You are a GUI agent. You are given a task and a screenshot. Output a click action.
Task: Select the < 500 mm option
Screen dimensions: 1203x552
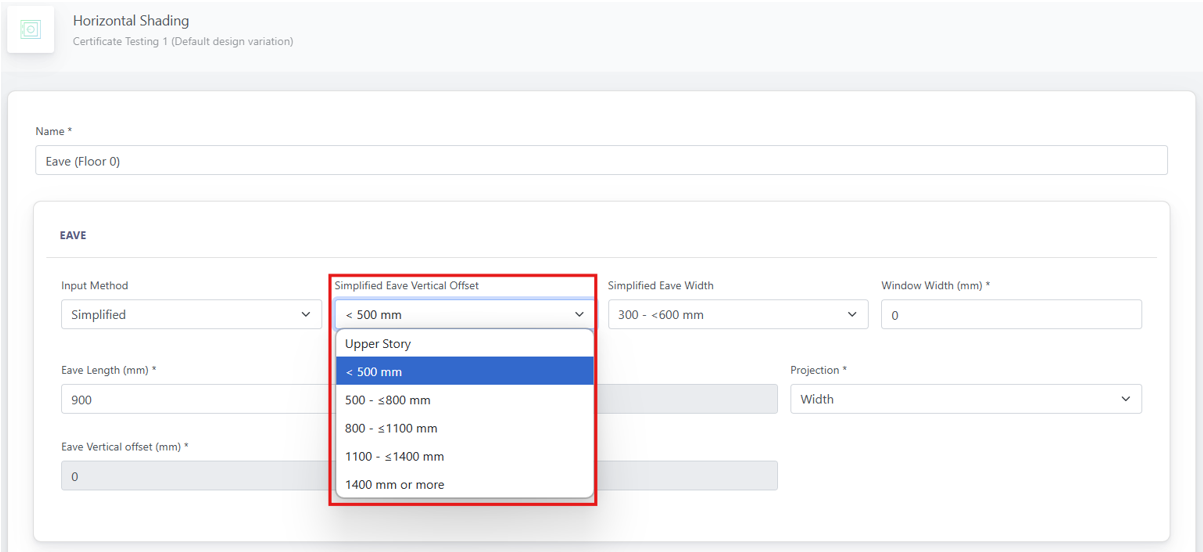click(x=465, y=372)
